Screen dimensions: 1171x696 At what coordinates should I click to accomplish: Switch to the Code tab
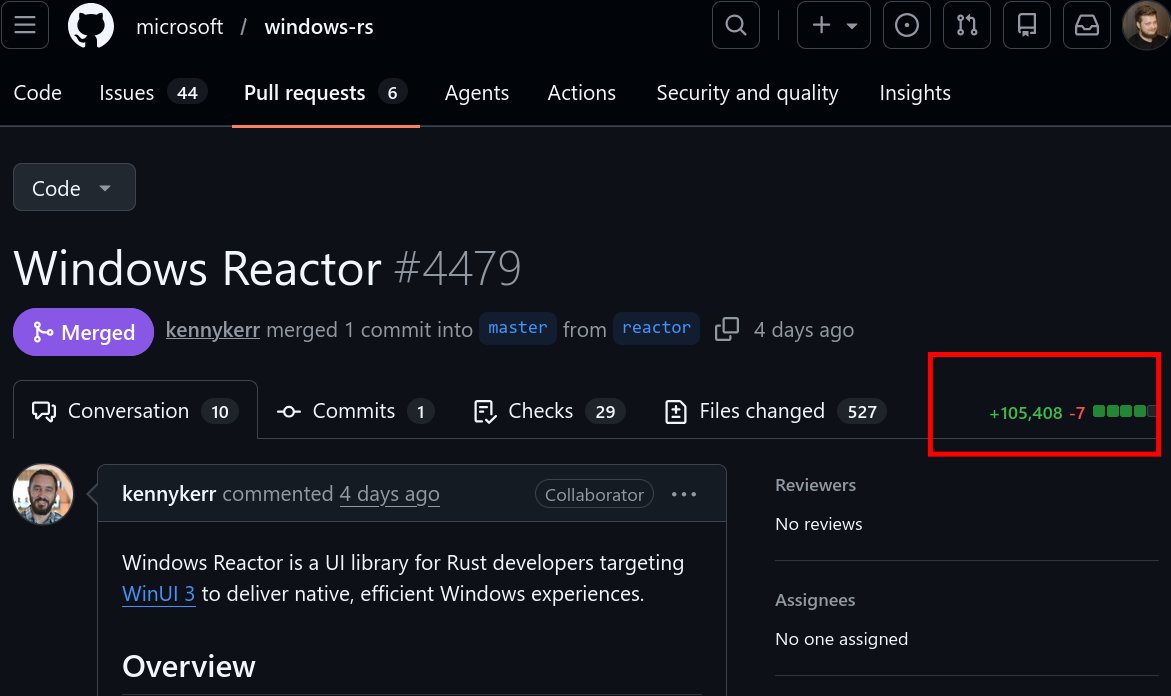[37, 93]
